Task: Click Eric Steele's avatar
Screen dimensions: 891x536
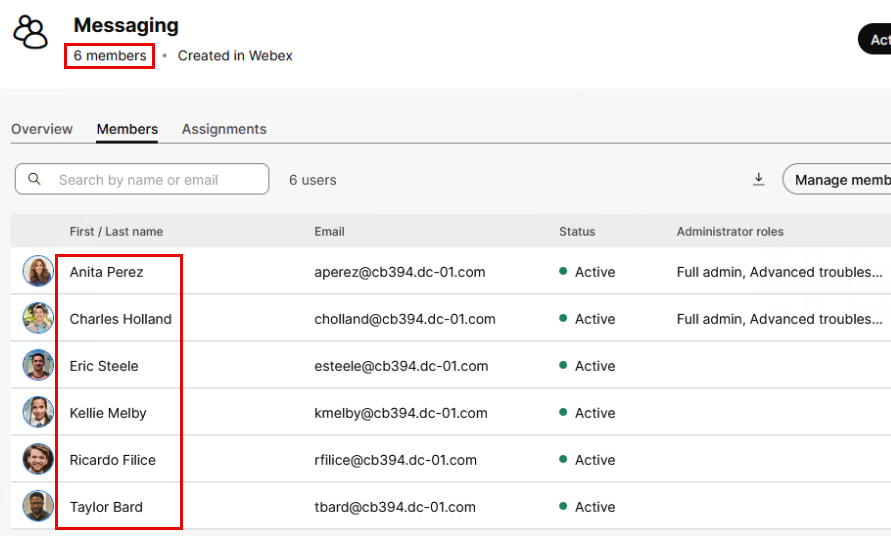Action: click(x=38, y=366)
